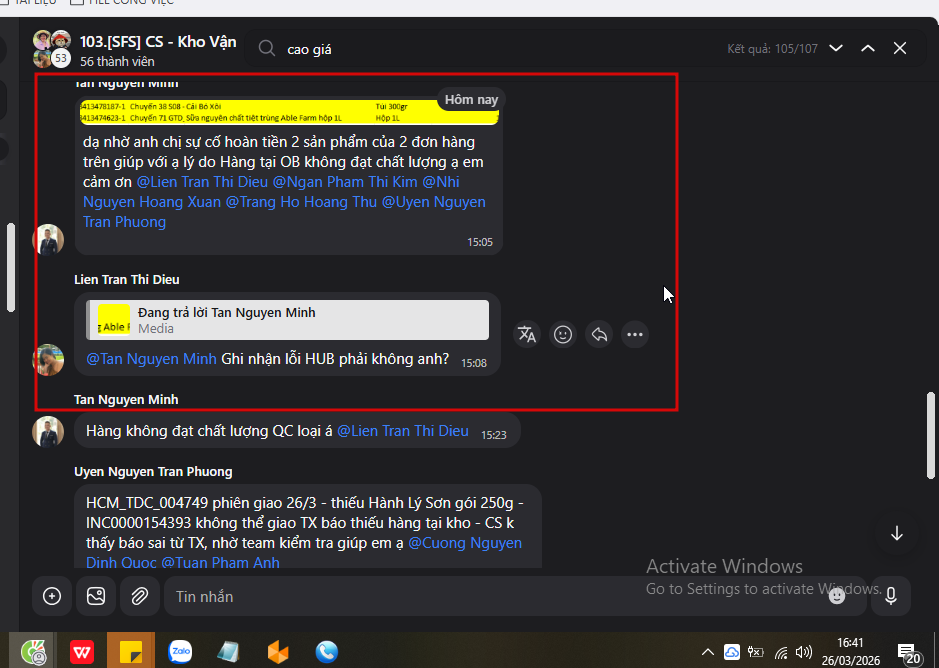Click the @Trang Ho Hoang Thu mention
939x668 pixels.
tap(301, 202)
